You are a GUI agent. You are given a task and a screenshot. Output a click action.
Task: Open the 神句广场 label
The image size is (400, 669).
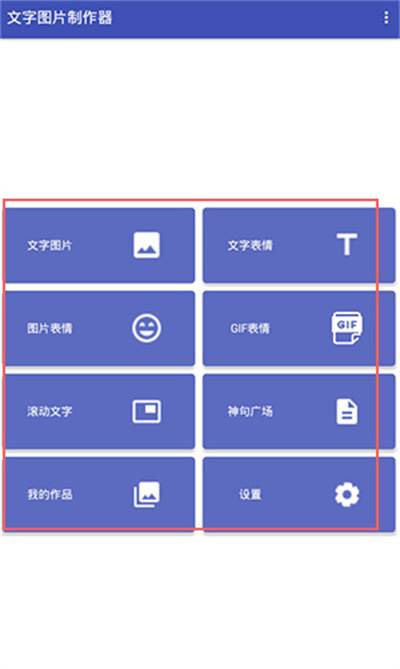[x=250, y=411]
